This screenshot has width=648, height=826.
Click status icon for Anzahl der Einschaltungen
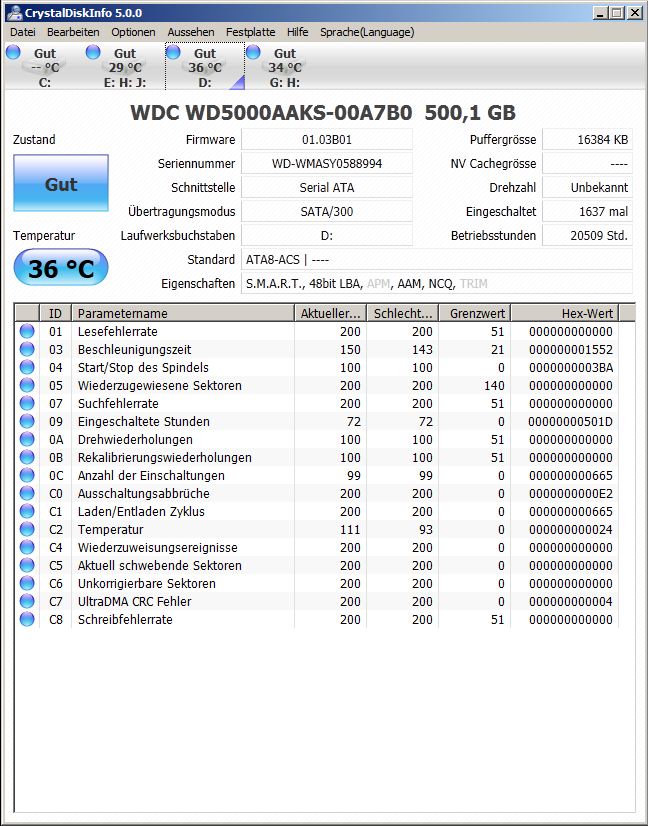point(27,475)
